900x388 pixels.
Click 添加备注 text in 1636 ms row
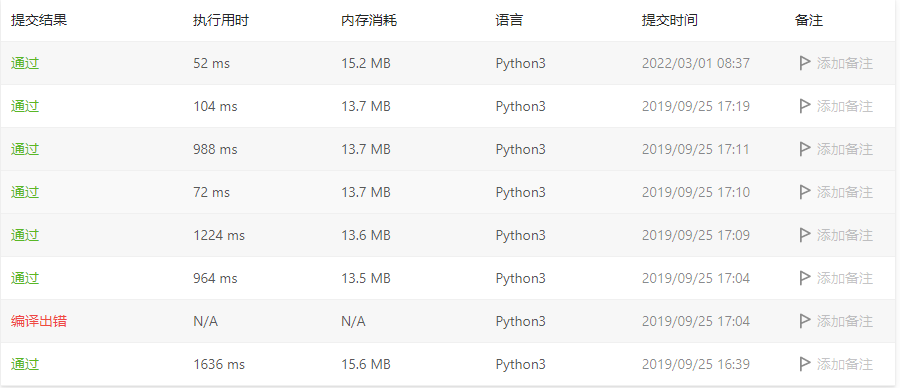(845, 364)
